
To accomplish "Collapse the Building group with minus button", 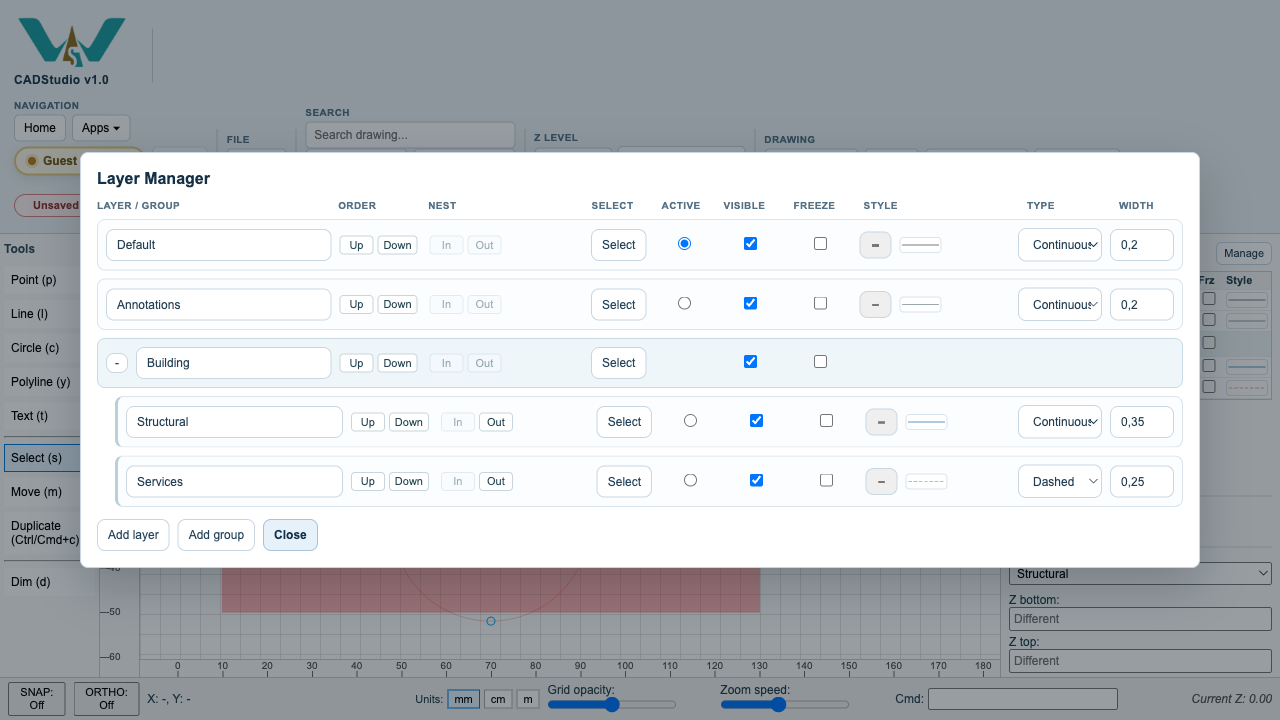I will point(117,363).
